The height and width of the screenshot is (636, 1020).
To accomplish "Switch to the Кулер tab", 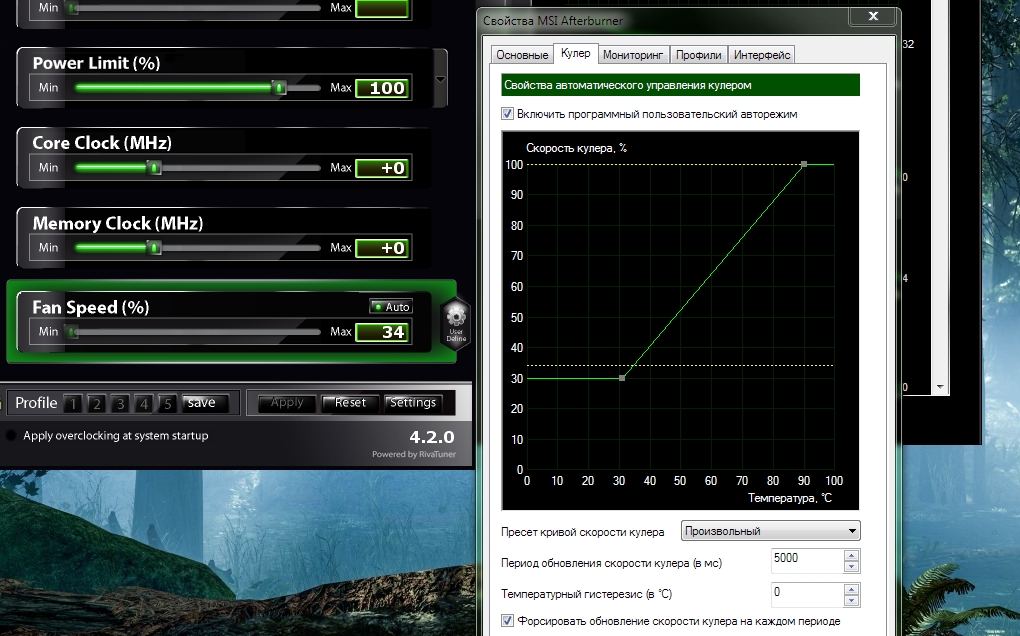I will (x=576, y=53).
